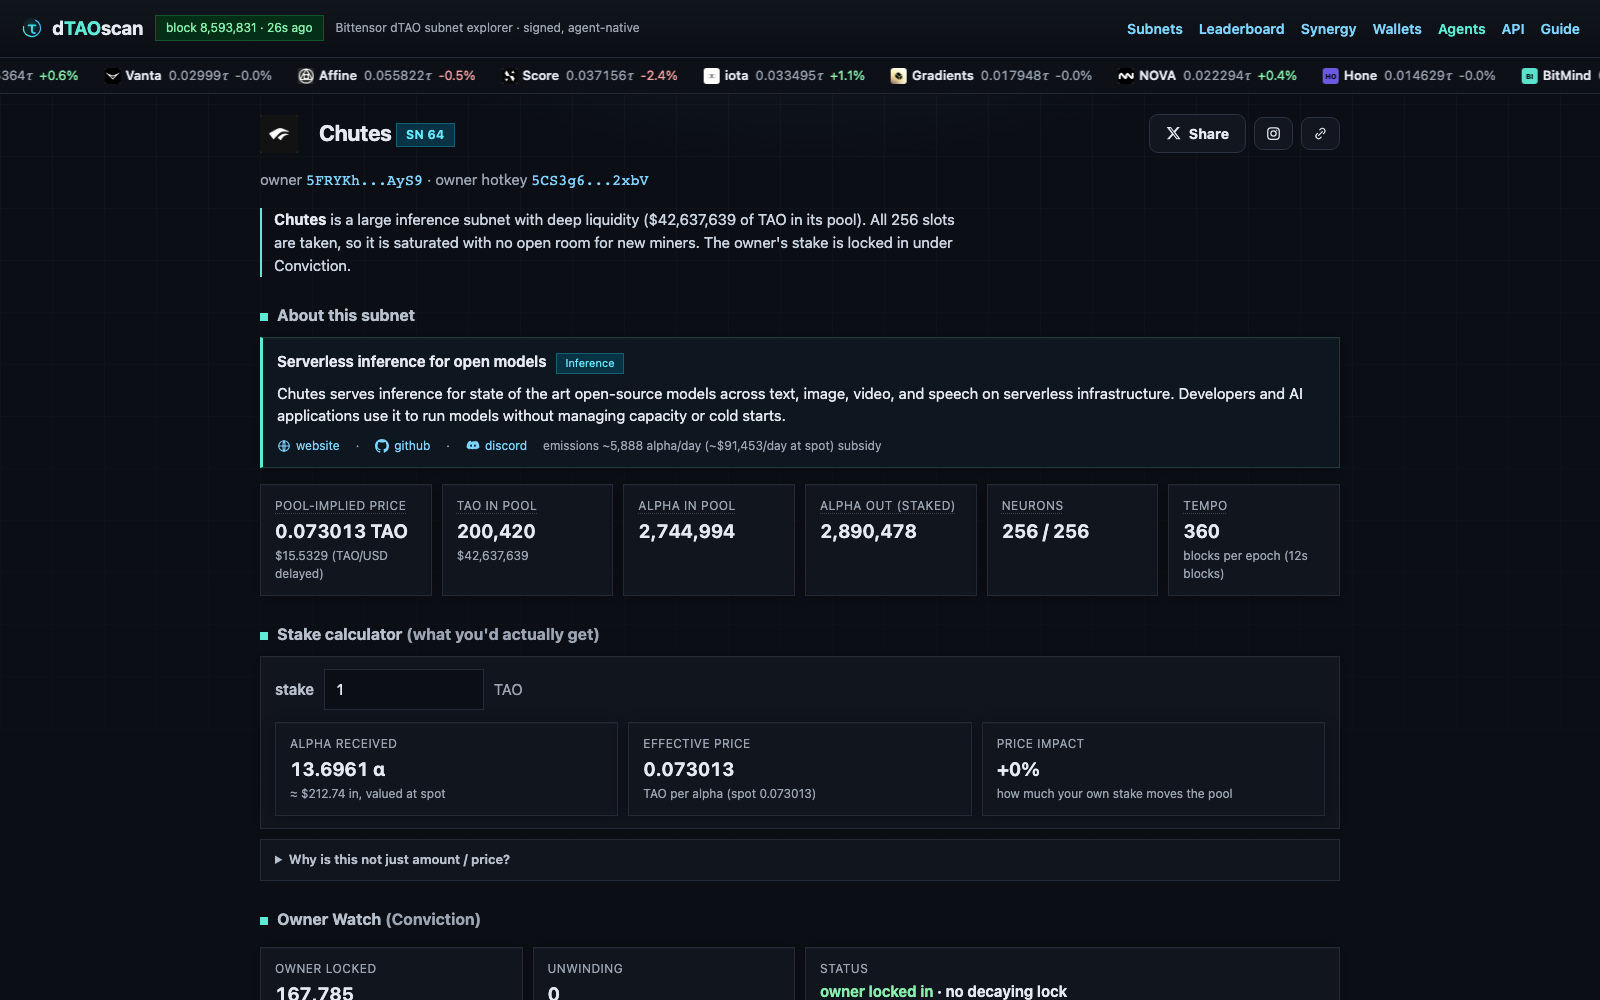1600x1000 pixels.
Task: Click the neurons value 256 / 256
Action: tap(1045, 532)
